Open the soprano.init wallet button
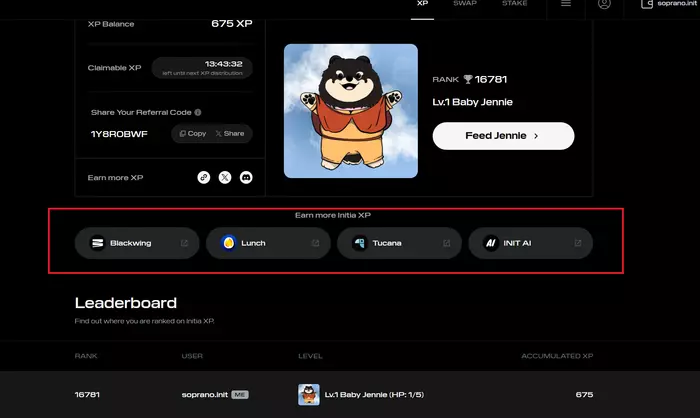Viewport: 700px width, 418px height. click(669, 4)
